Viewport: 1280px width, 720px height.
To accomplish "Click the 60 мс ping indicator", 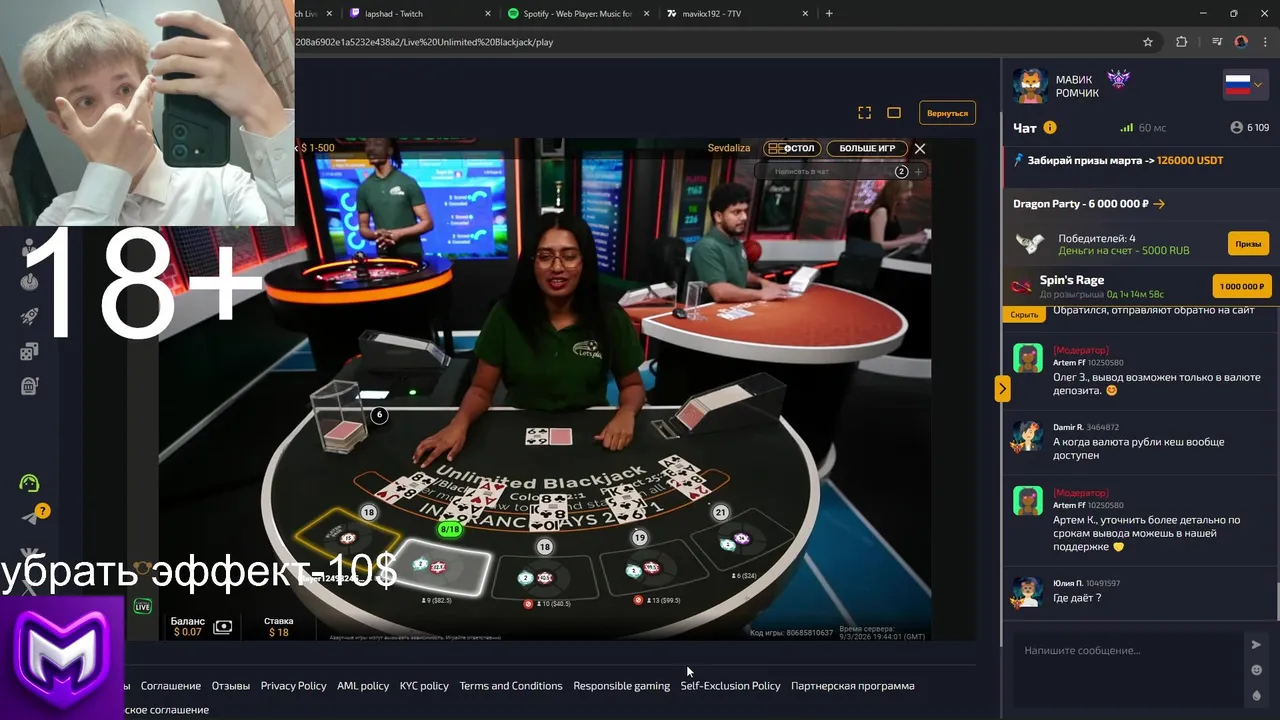I will pos(1143,128).
